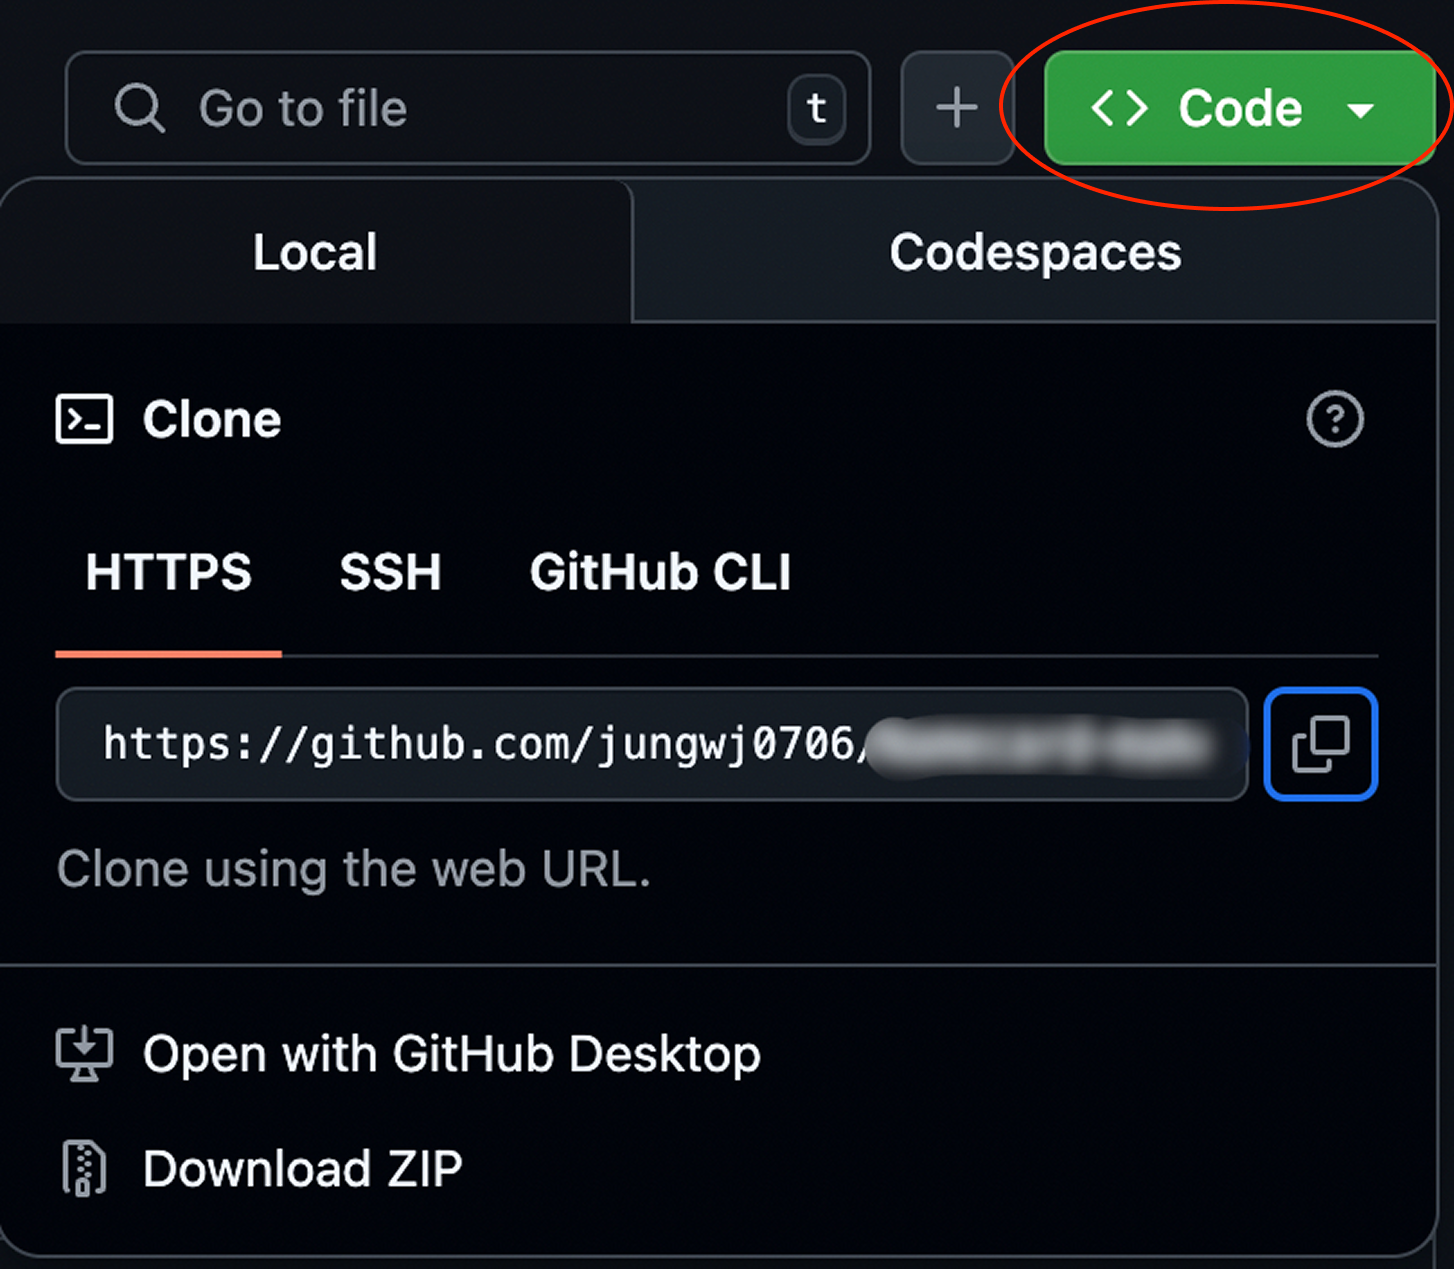
Task: Click the green Code button
Action: click(1240, 108)
